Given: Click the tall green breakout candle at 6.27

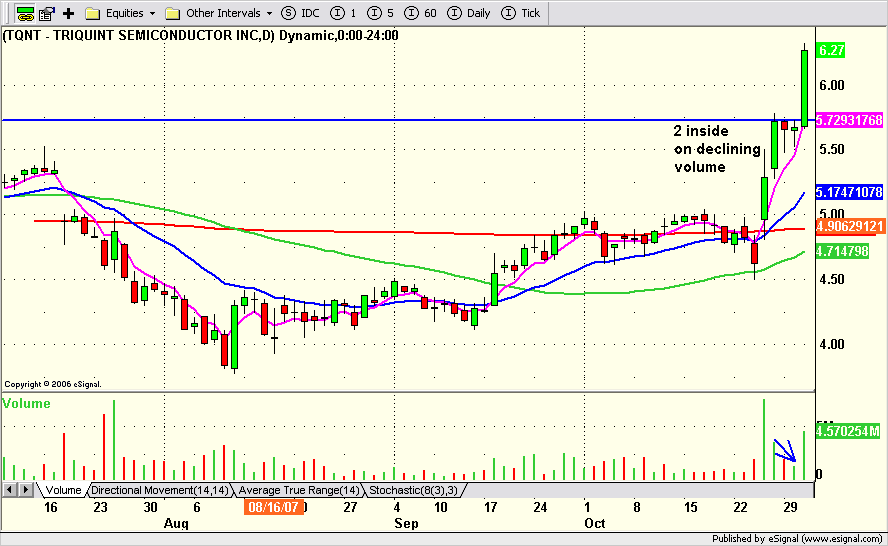Looking at the screenshot, I should pos(804,88).
